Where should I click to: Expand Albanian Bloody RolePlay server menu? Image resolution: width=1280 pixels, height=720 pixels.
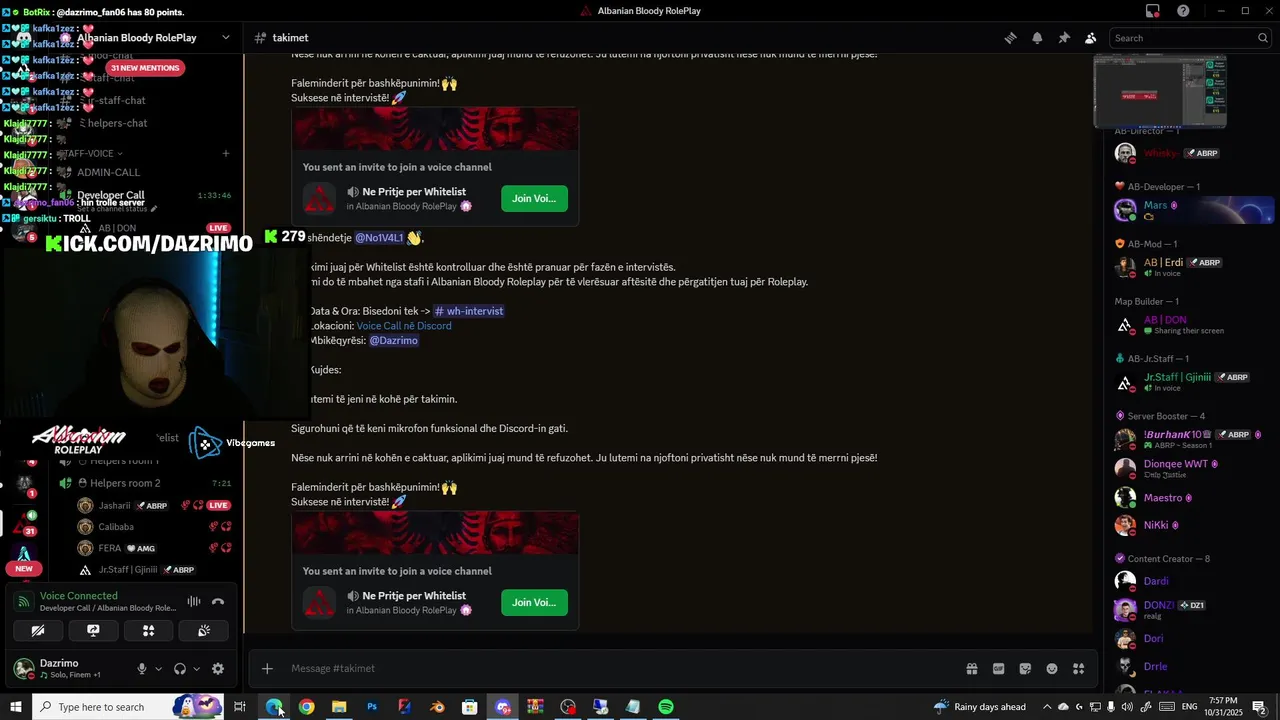(226, 38)
